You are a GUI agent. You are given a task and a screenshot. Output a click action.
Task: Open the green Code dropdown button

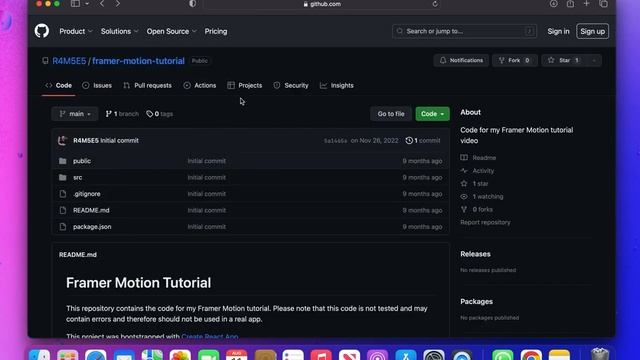(x=432, y=114)
